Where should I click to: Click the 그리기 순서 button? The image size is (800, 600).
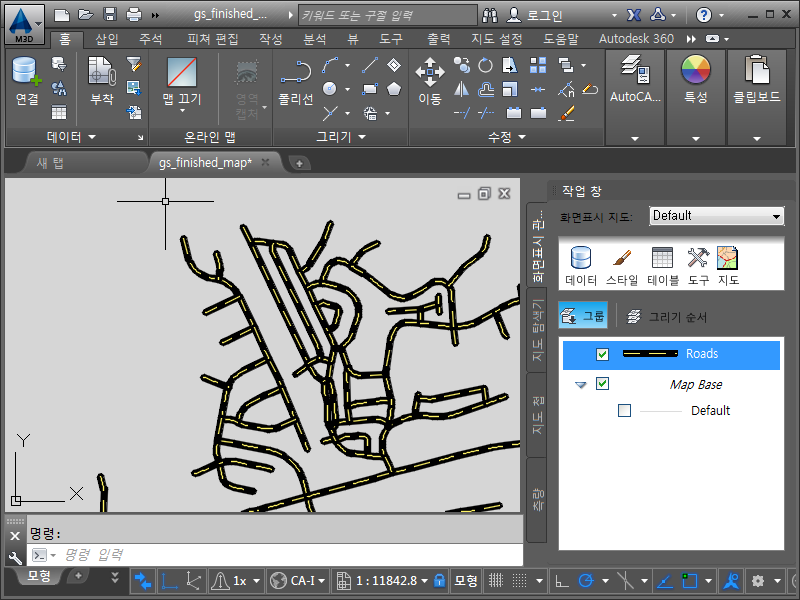[x=667, y=316]
